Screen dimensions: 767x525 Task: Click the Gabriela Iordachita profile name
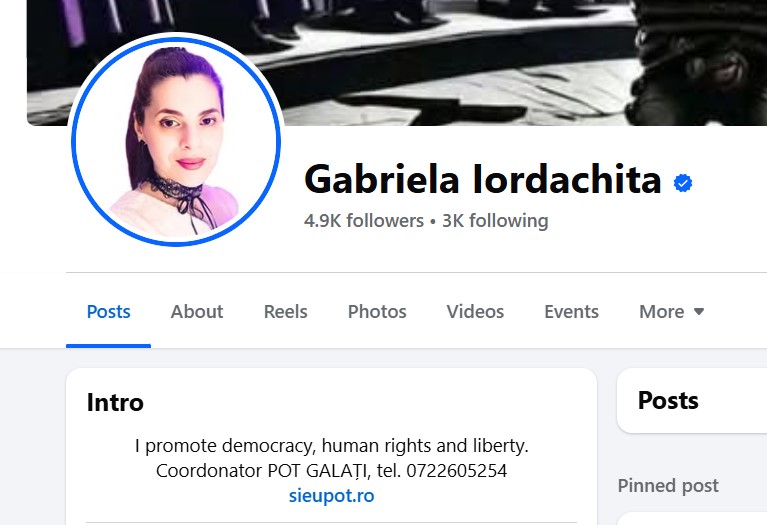click(483, 180)
